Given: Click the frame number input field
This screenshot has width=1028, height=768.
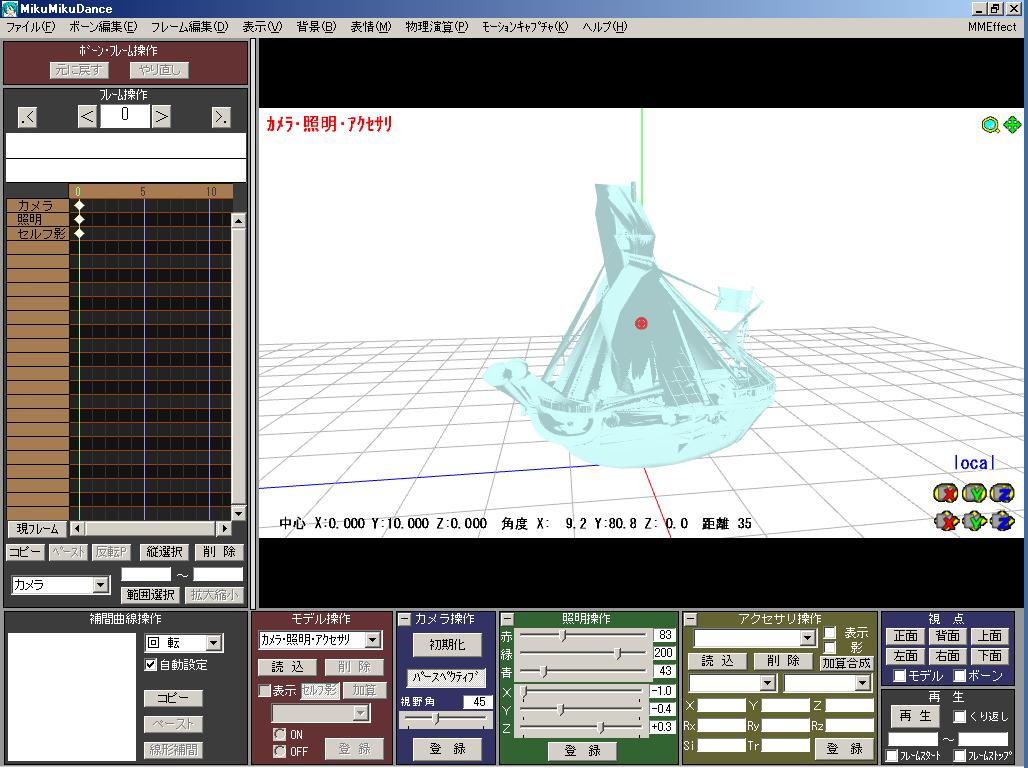Looking at the screenshot, I should [125, 116].
